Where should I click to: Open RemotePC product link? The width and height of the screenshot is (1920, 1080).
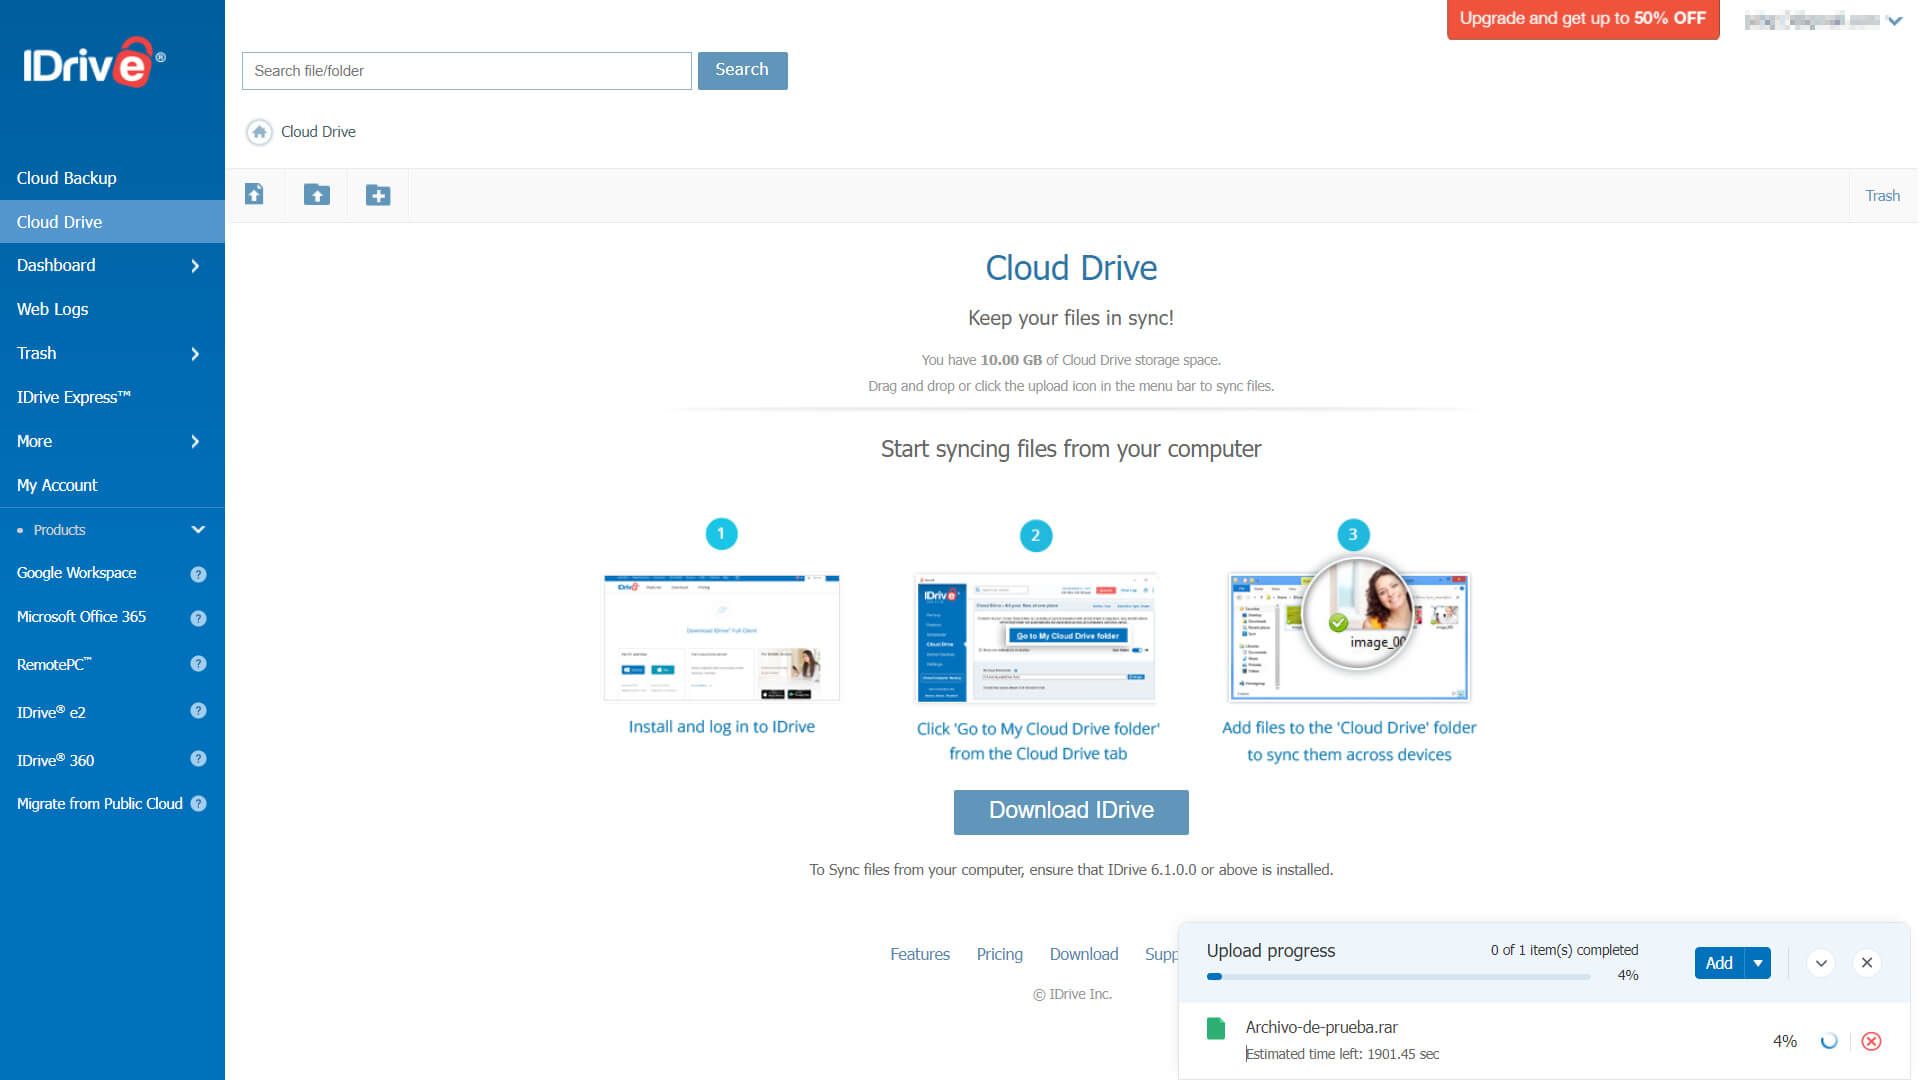(54, 664)
